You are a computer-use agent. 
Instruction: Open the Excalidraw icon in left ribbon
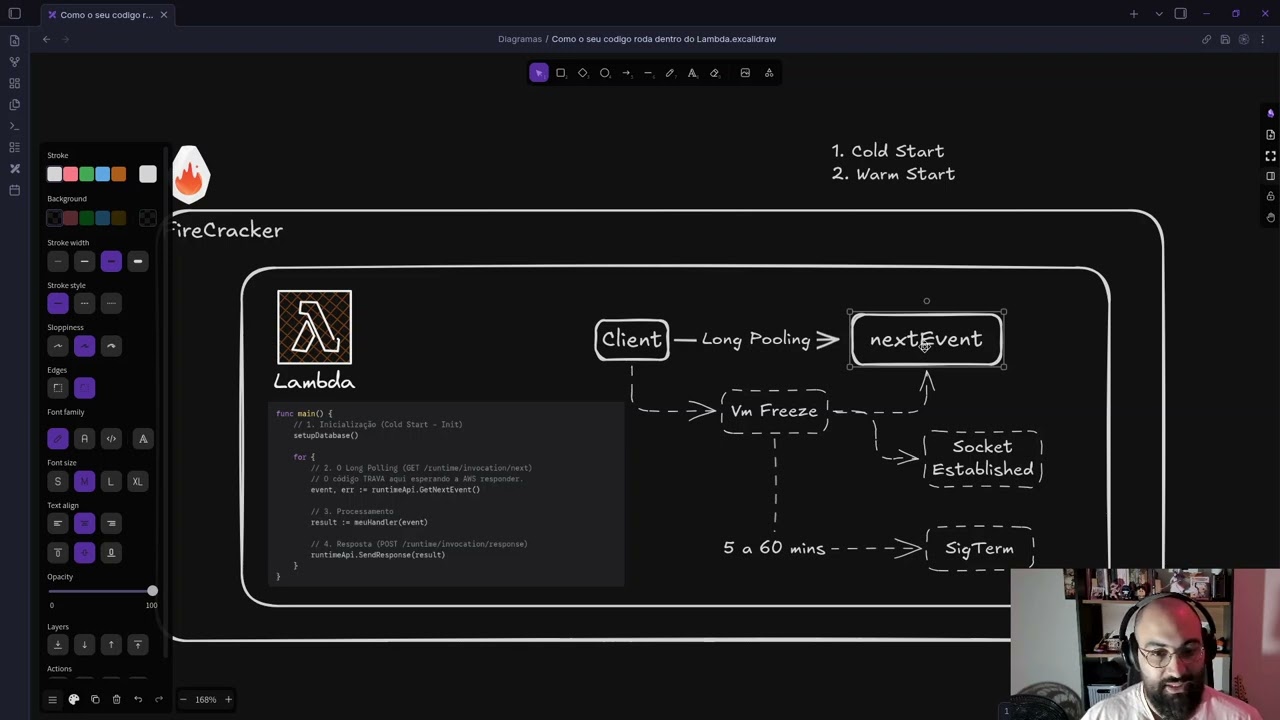coord(14,168)
